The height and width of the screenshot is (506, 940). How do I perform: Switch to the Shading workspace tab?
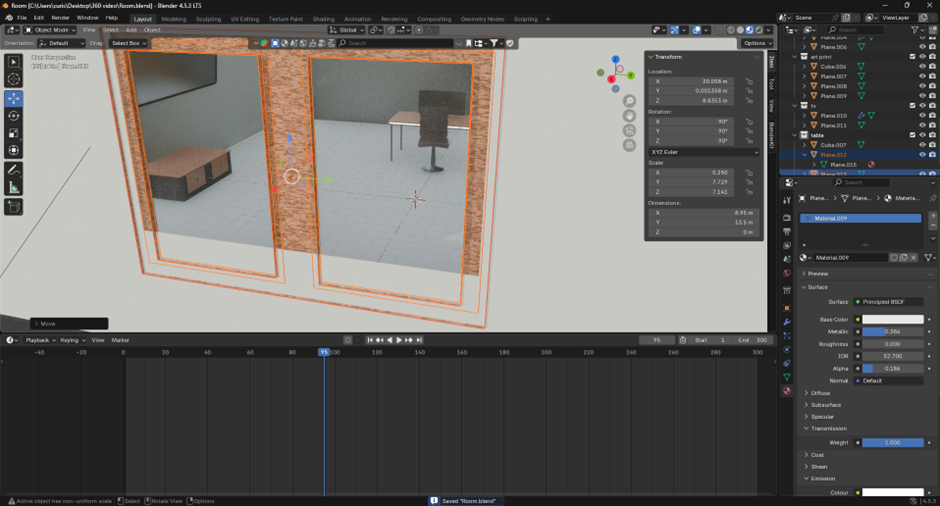[x=323, y=19]
